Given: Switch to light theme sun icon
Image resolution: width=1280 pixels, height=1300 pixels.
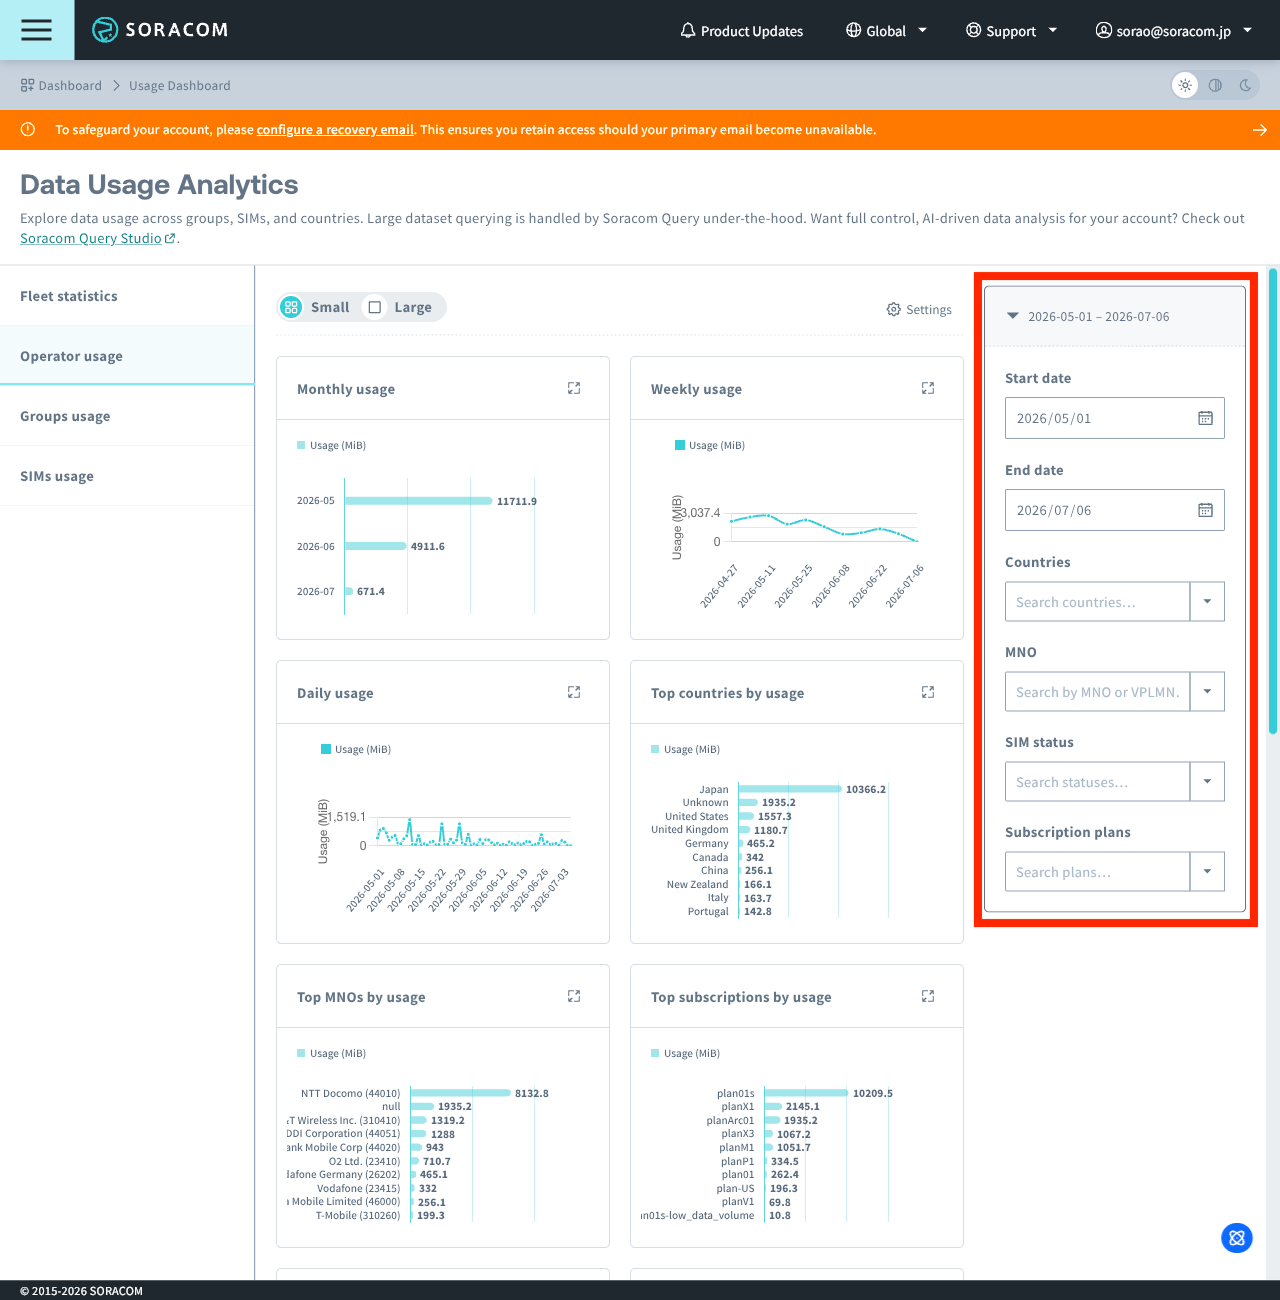Looking at the screenshot, I should click(1185, 85).
